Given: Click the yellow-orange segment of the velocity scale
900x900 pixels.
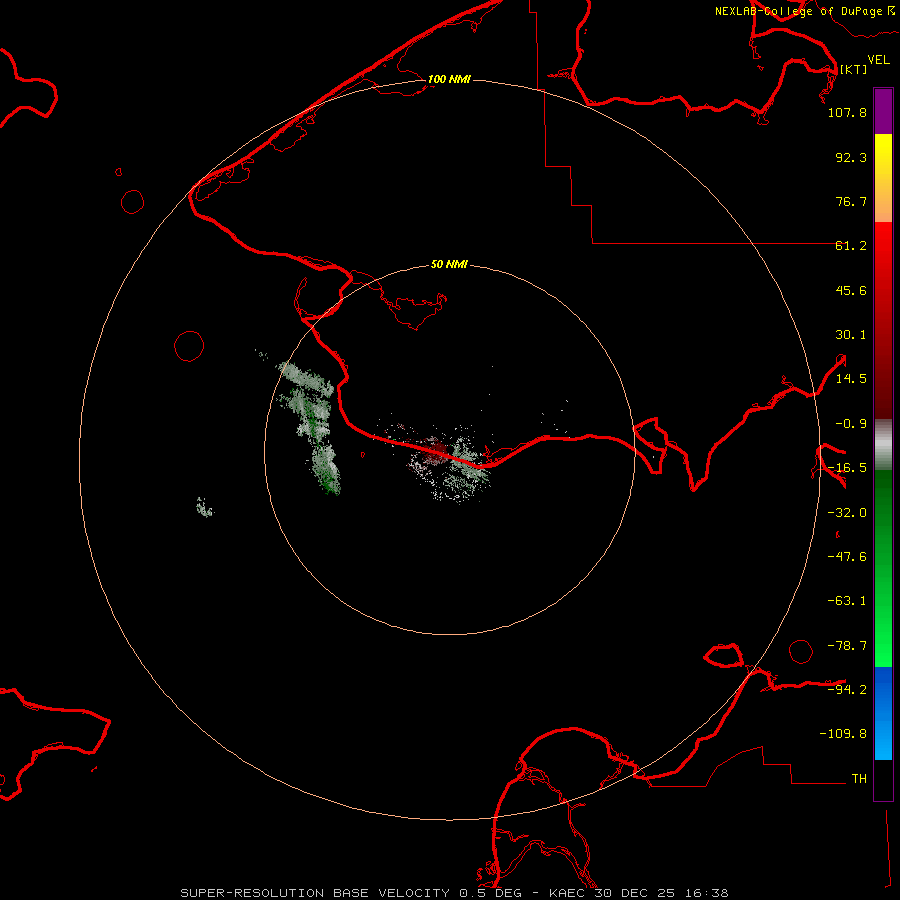Looking at the screenshot, I should point(883,178).
